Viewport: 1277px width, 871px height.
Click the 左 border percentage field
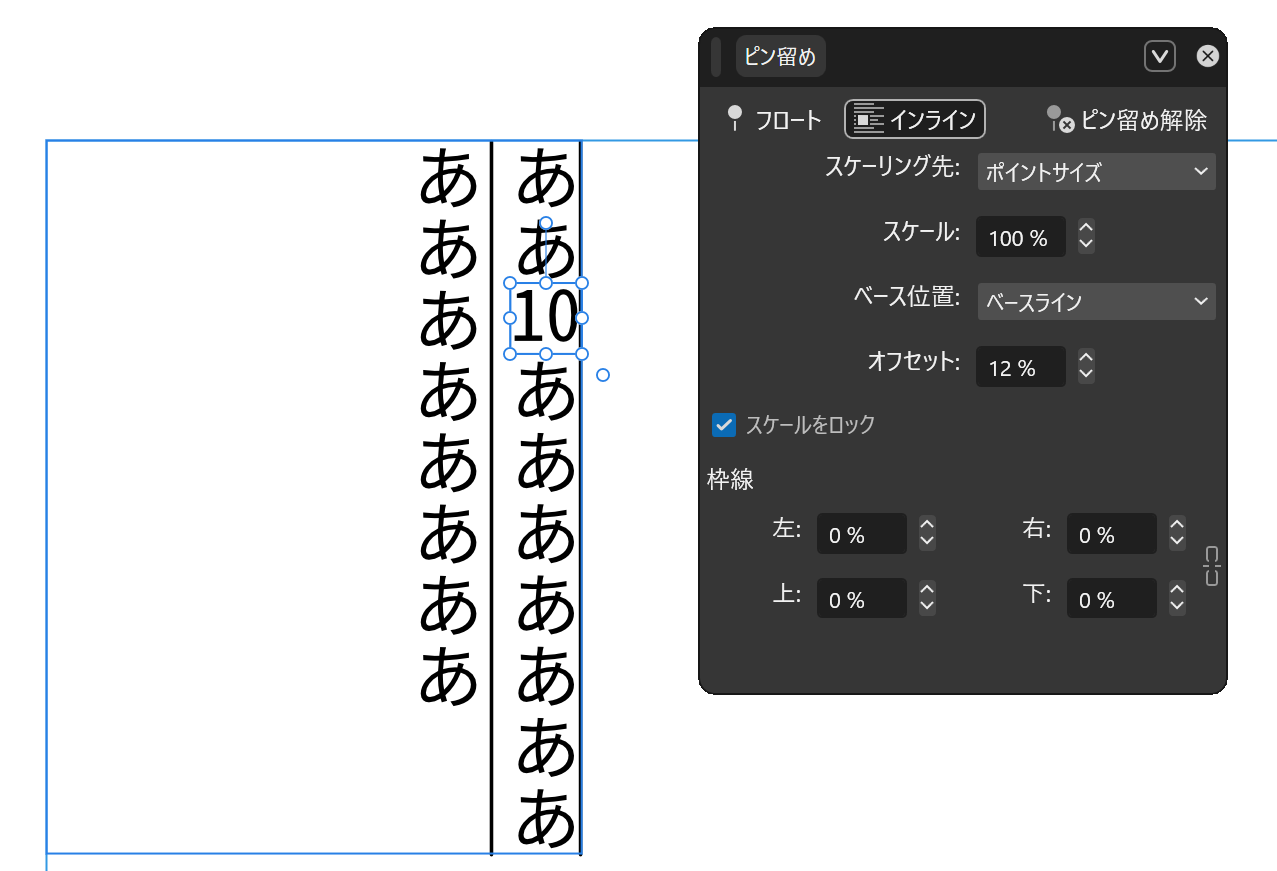pos(861,533)
